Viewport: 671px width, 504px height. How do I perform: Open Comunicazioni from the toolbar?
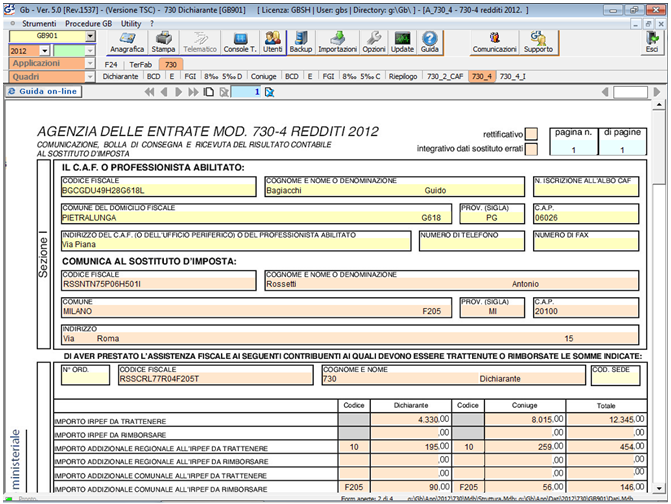[x=494, y=42]
